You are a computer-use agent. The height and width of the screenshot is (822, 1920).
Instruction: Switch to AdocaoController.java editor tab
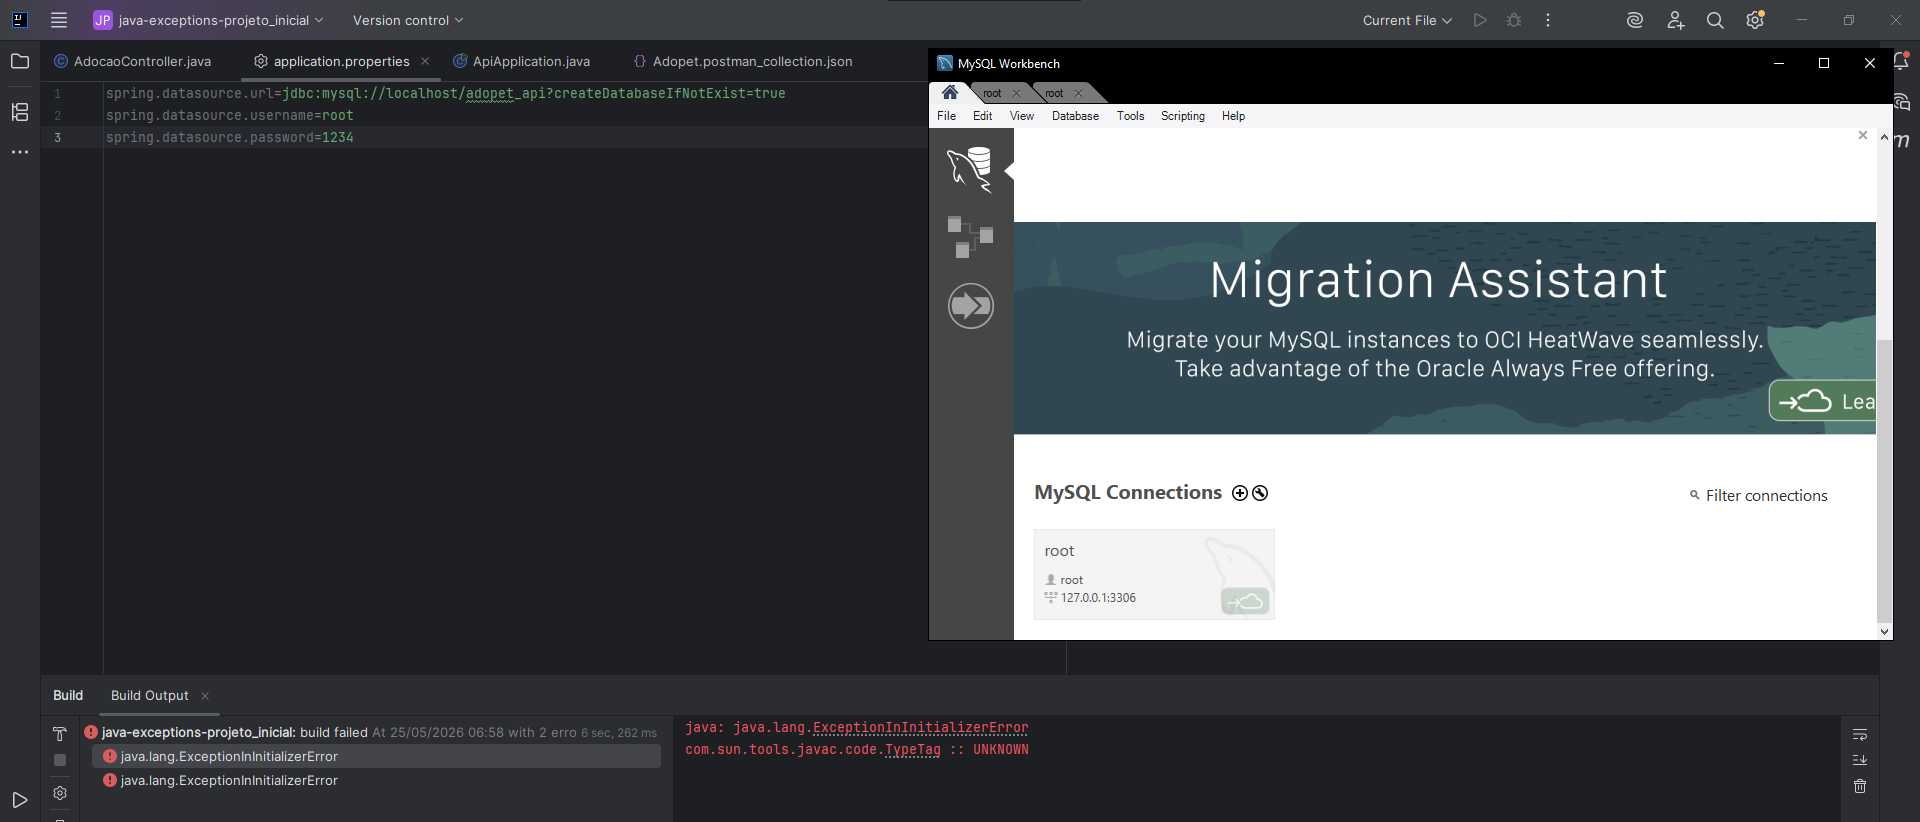tap(133, 61)
